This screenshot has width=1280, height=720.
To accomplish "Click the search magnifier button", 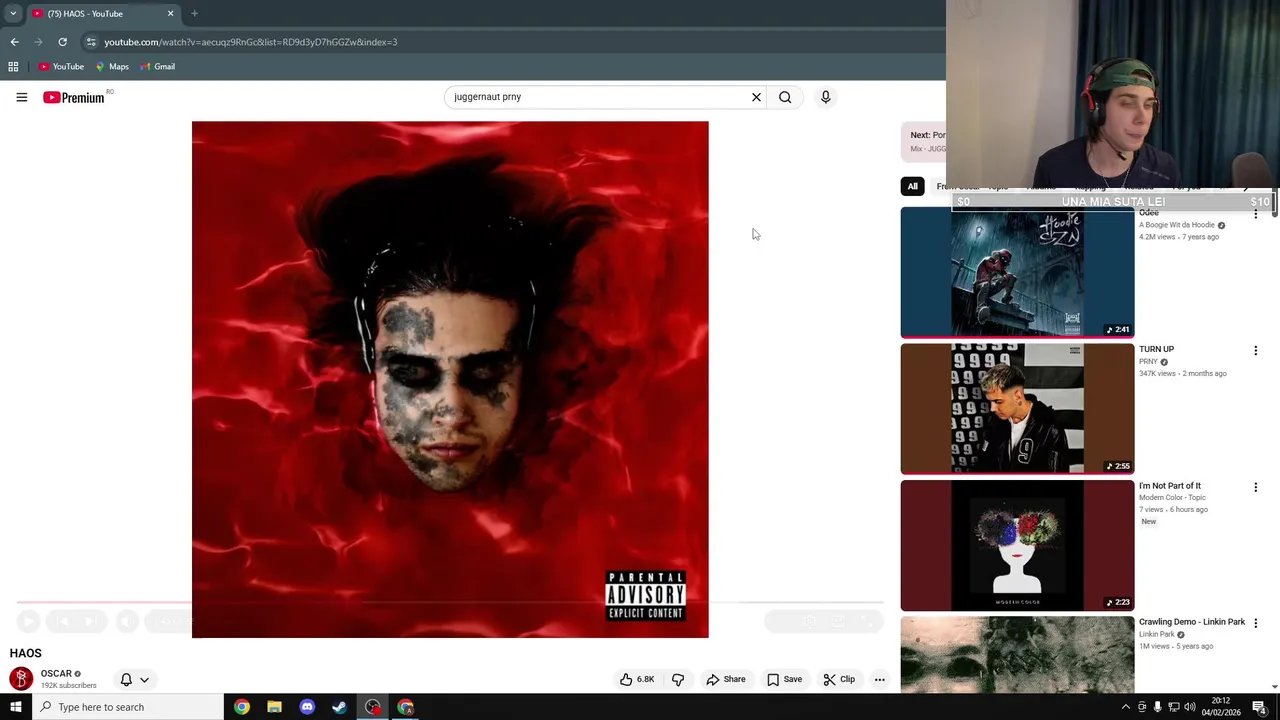I will tap(785, 97).
